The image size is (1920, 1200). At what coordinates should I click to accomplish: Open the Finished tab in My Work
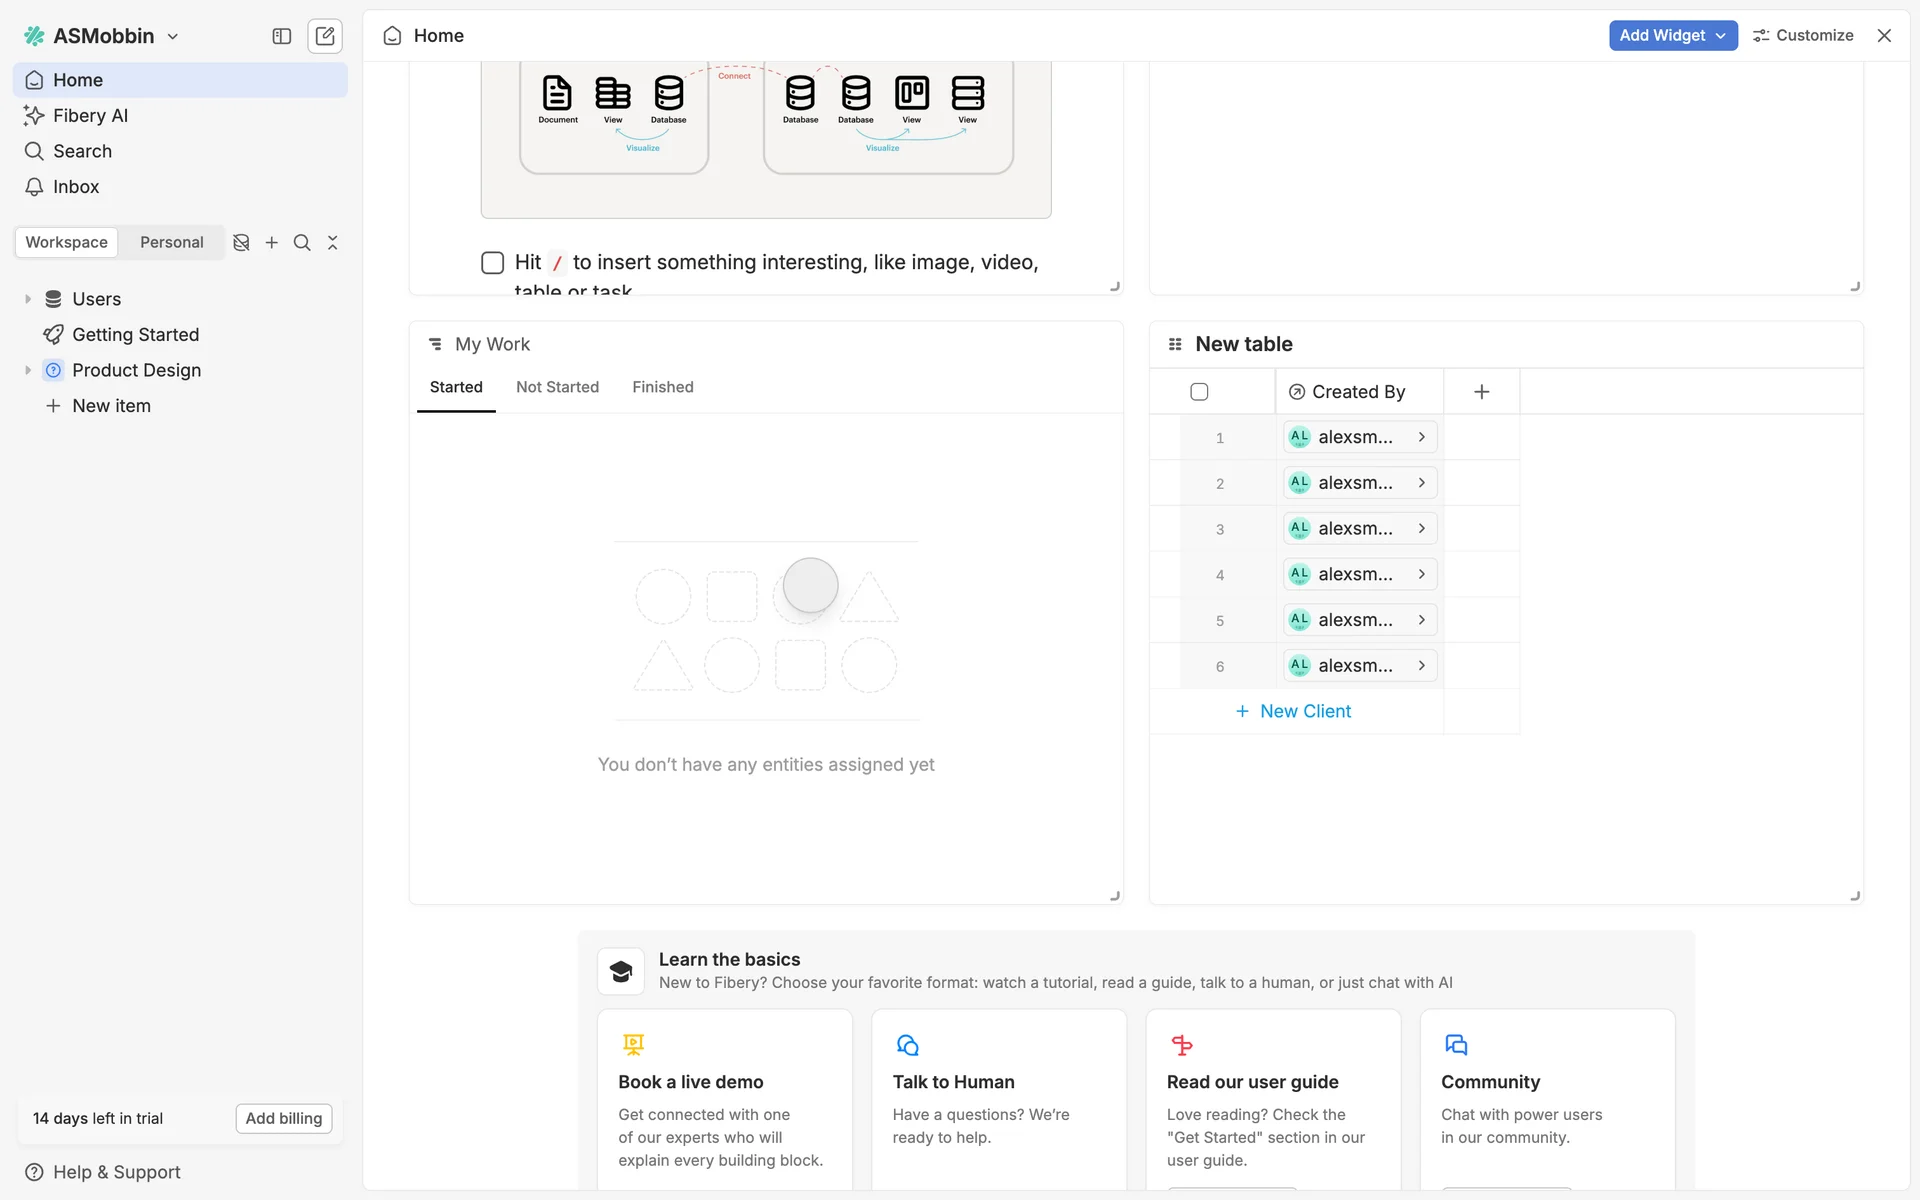[662, 387]
